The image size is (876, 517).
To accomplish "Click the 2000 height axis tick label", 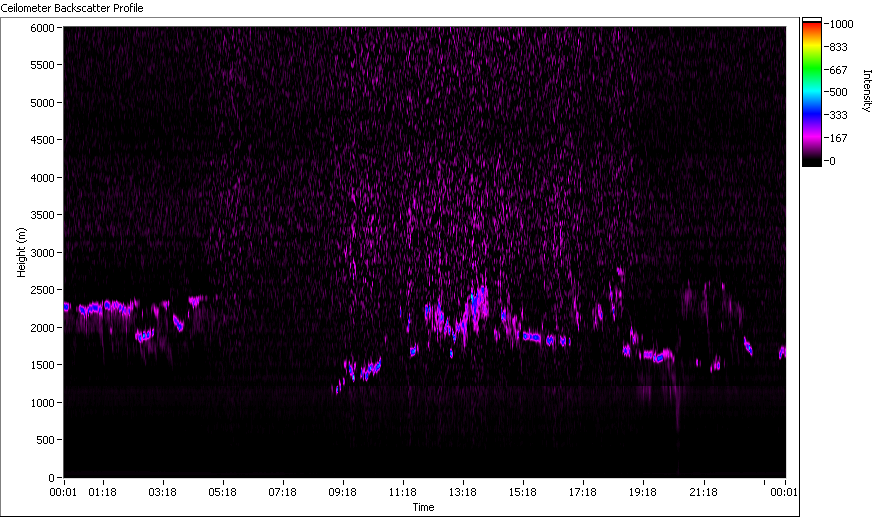I will tap(42, 328).
